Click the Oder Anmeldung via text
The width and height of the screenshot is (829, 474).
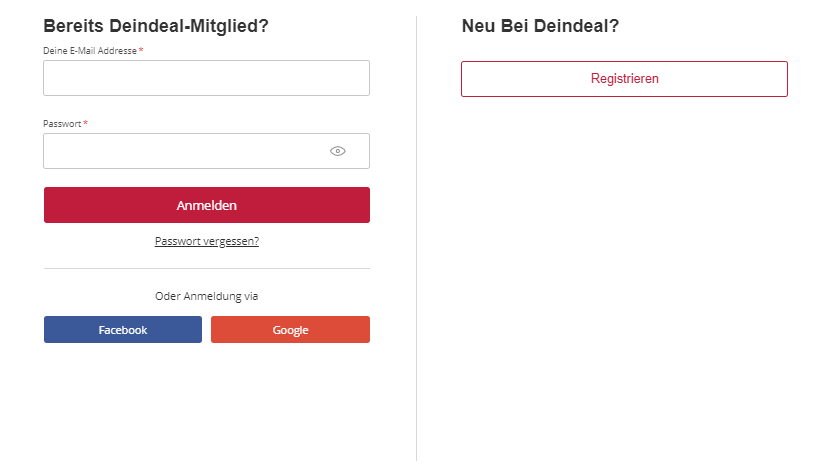(207, 296)
